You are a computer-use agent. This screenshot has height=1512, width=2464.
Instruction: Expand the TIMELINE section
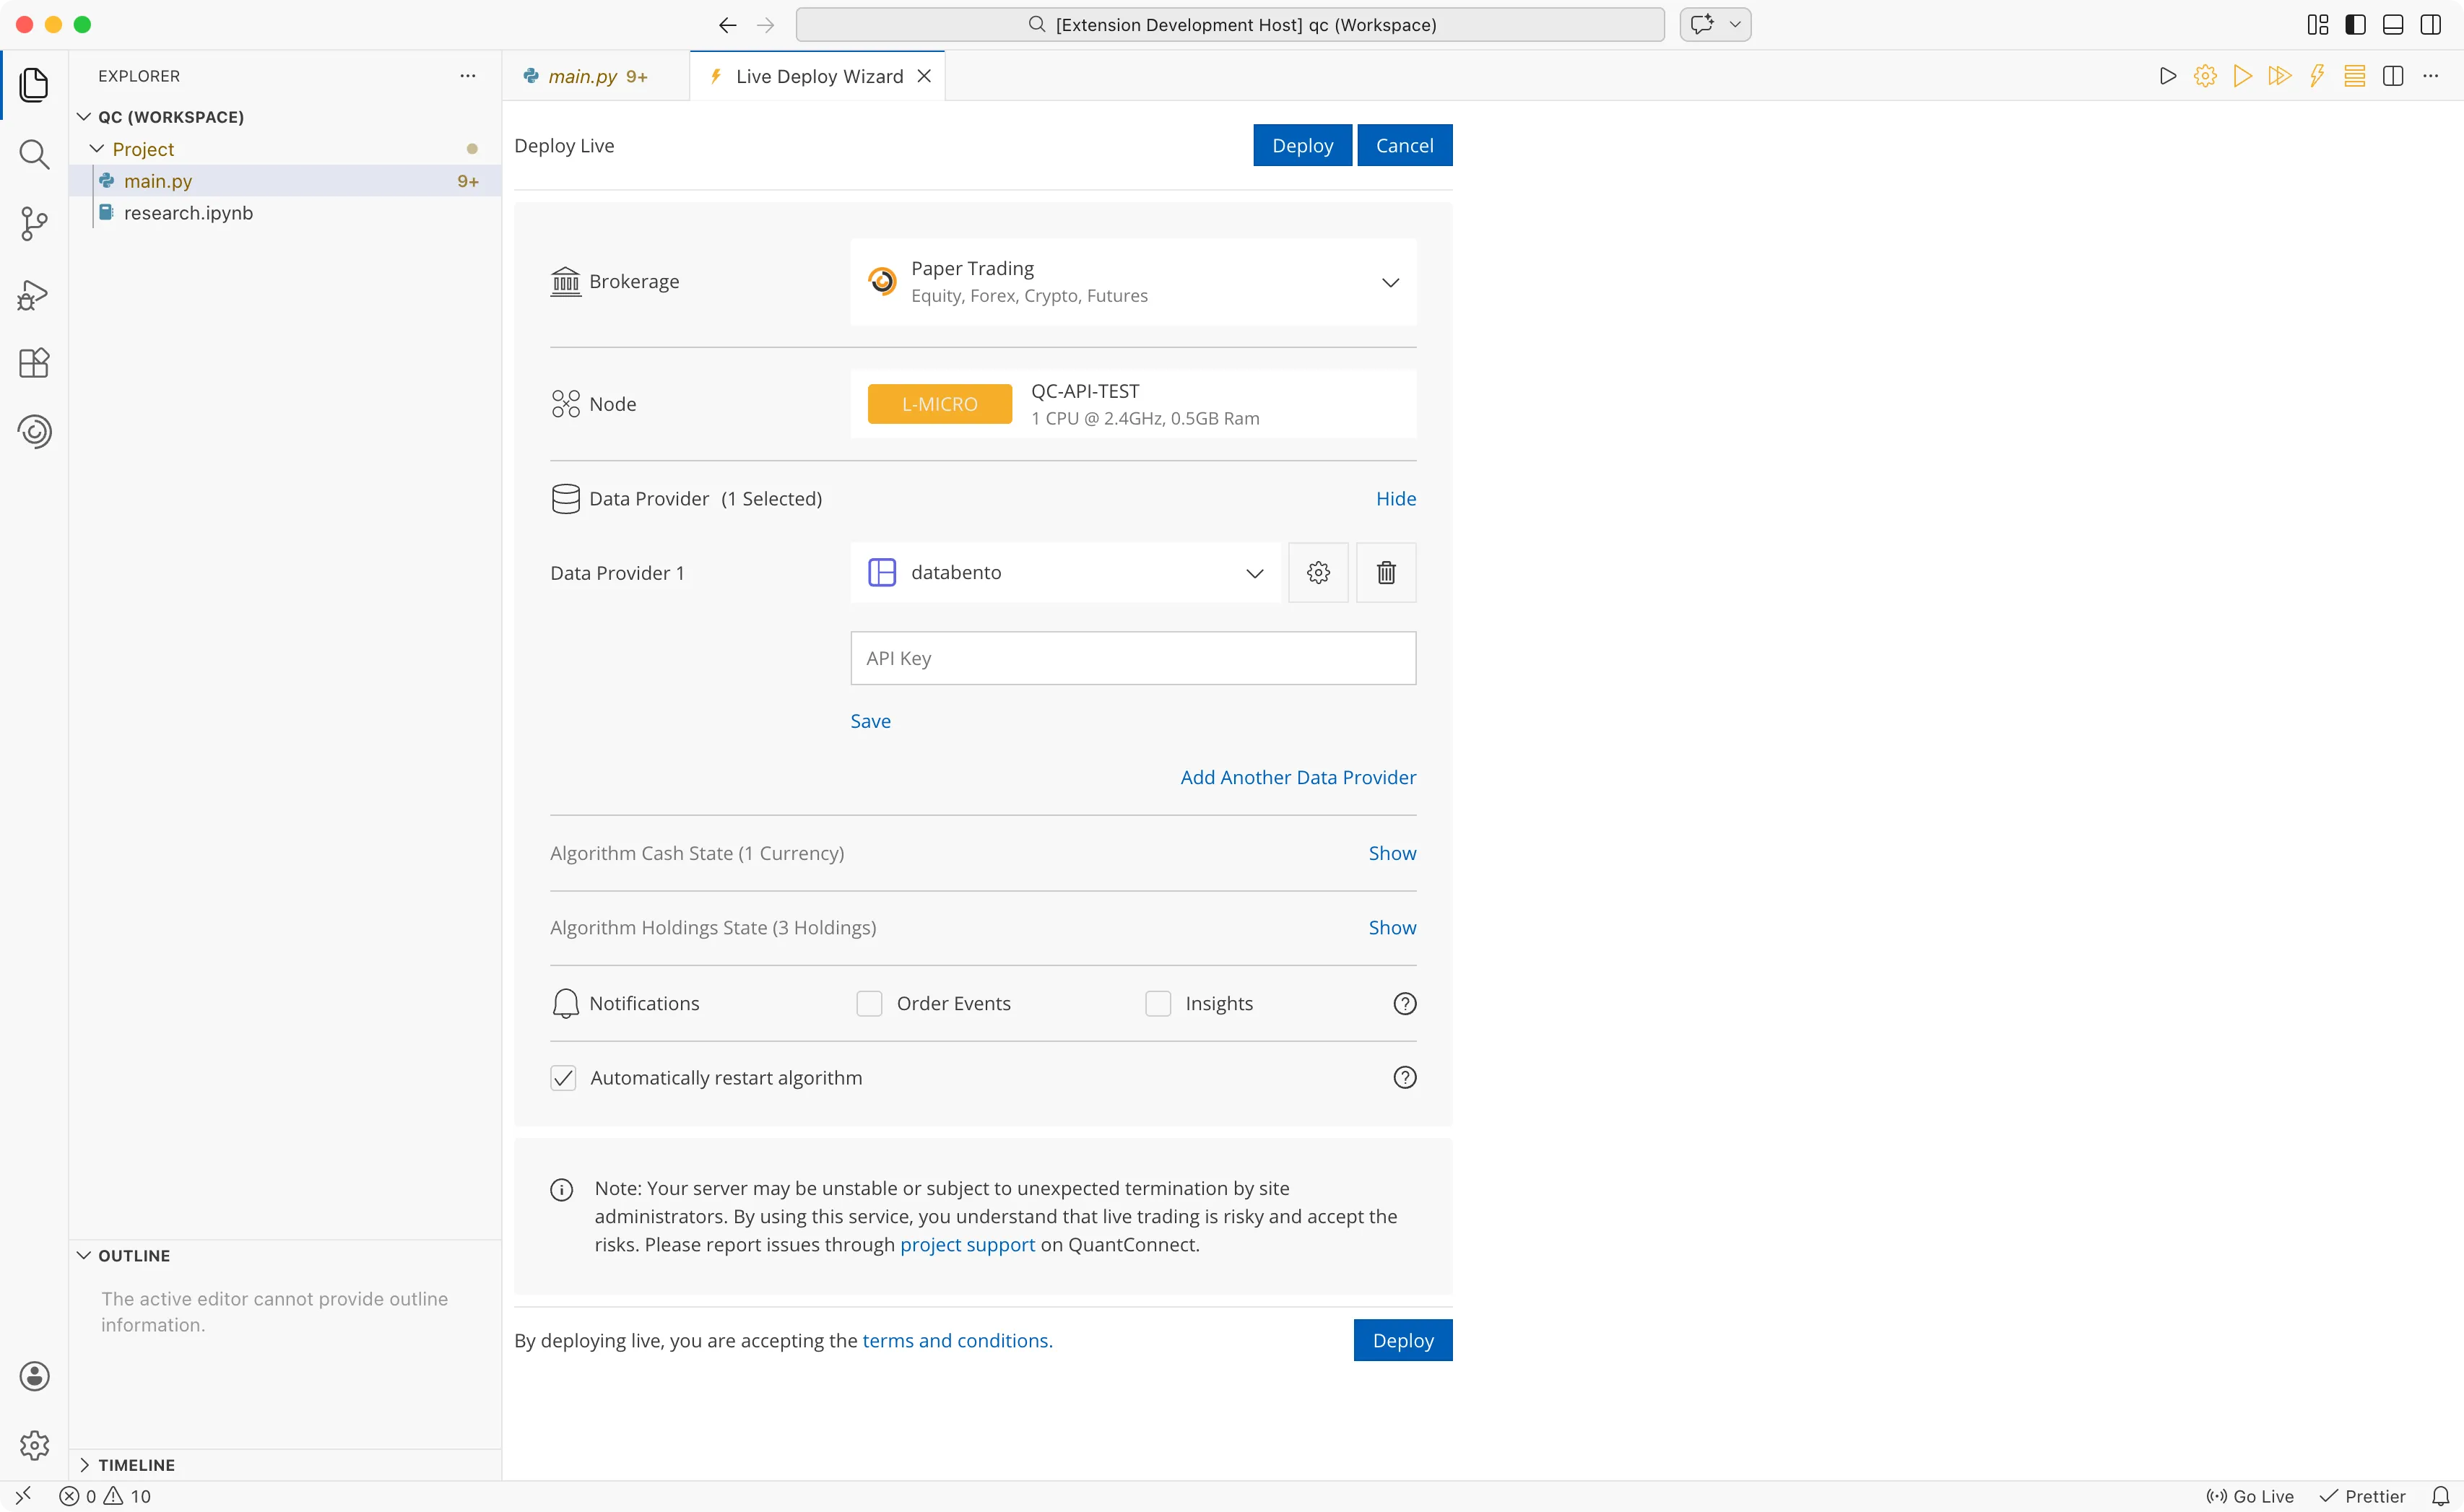(136, 1465)
